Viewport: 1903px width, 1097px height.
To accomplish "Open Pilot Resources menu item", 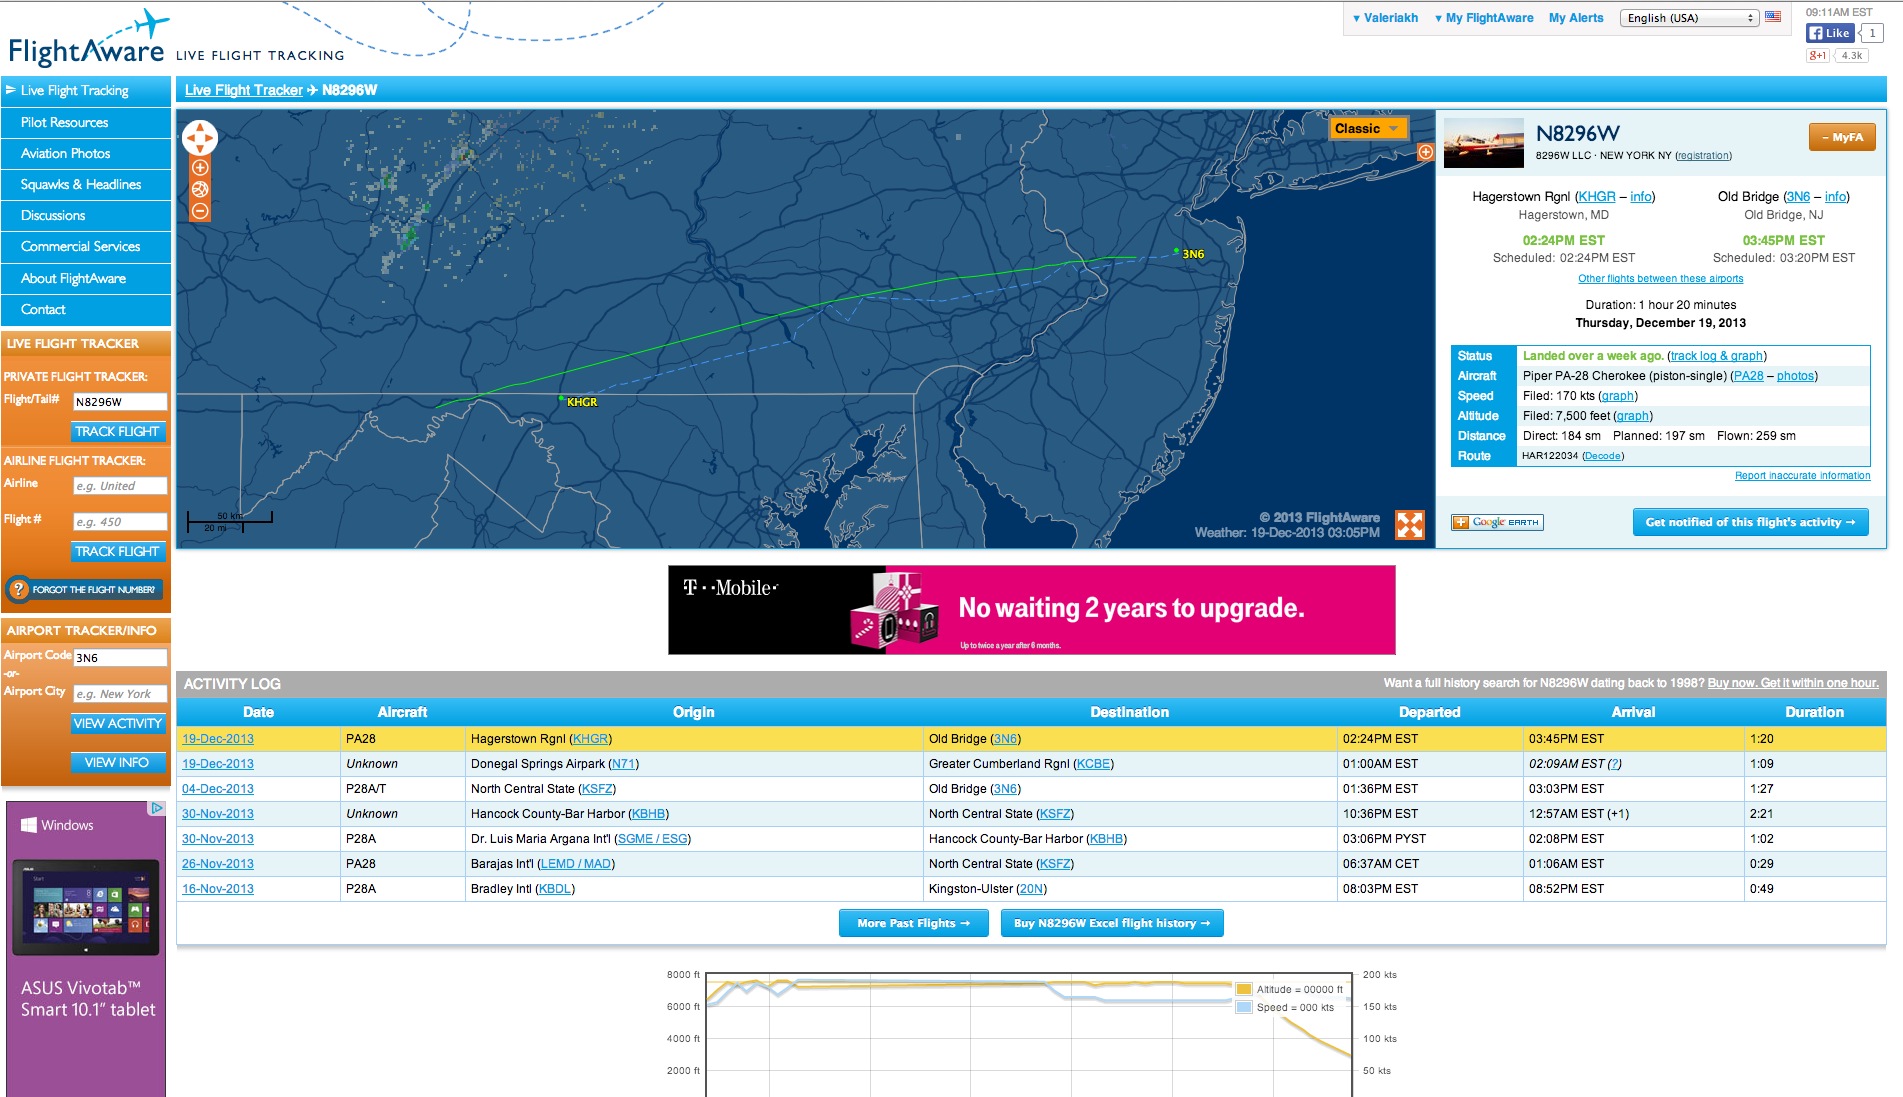I will pyautogui.click(x=86, y=122).
